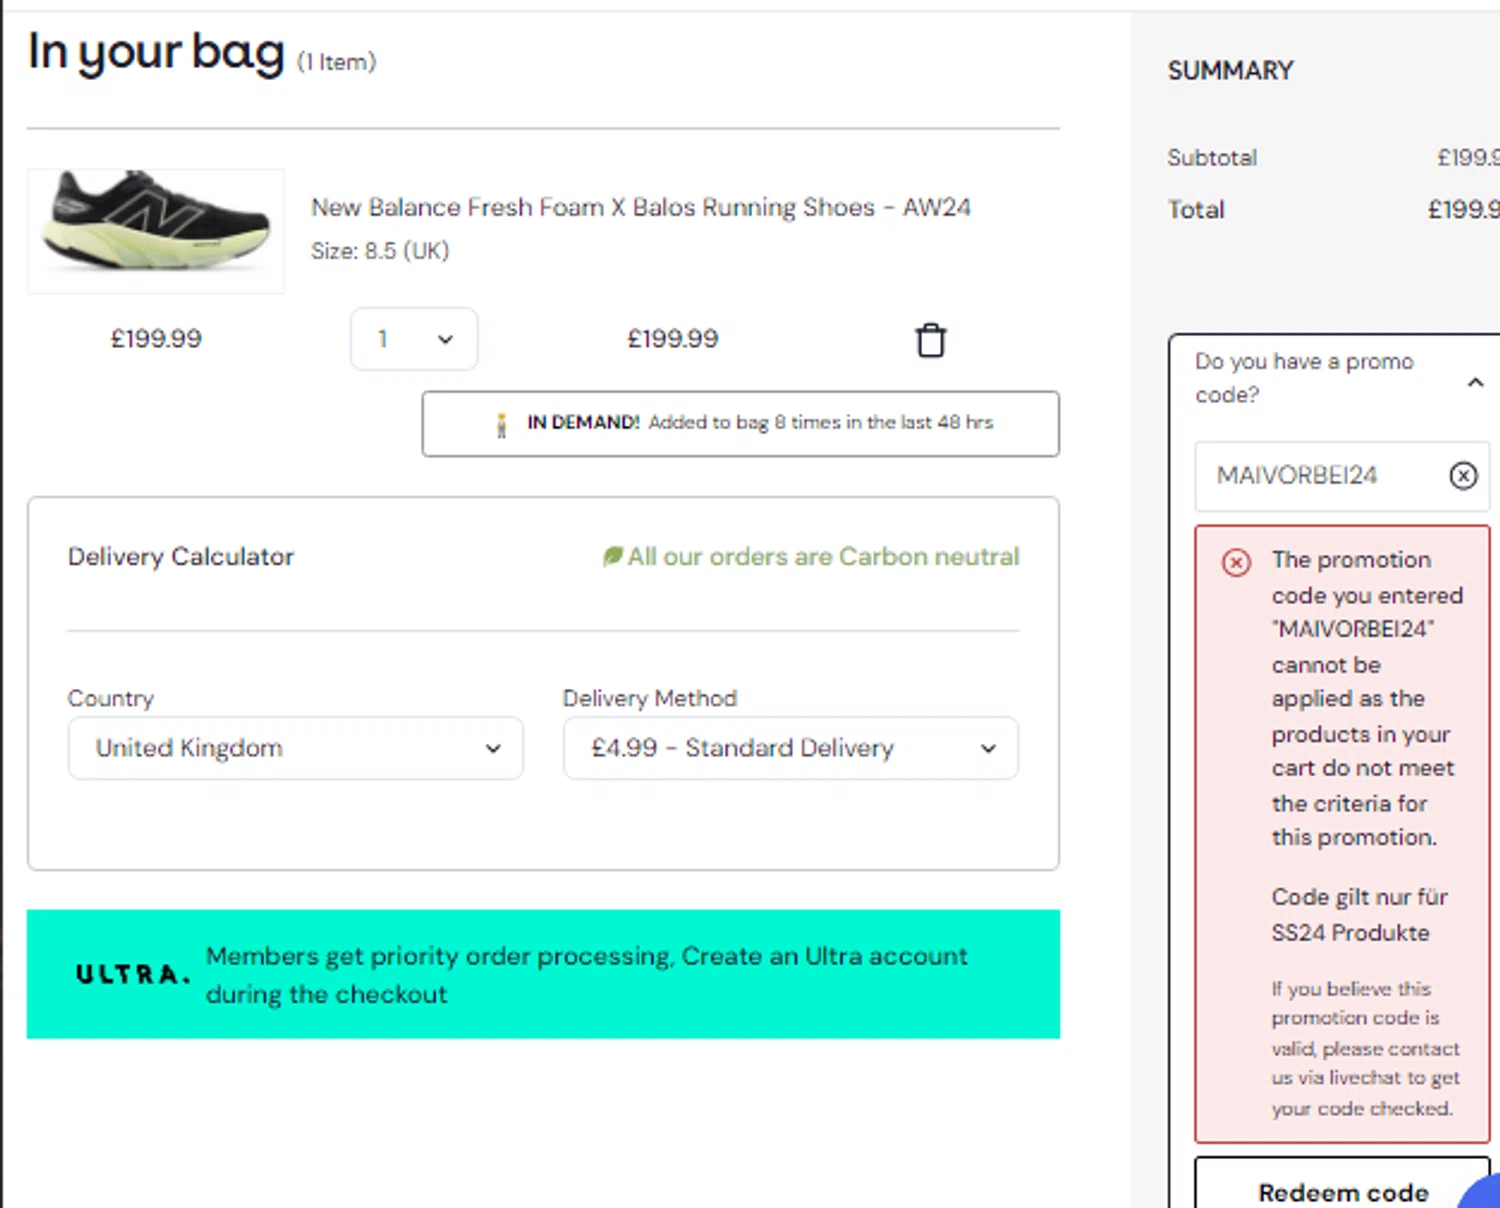The image size is (1500, 1208).
Task: Click the person icon in the IN DEMAND box
Action: (x=502, y=425)
